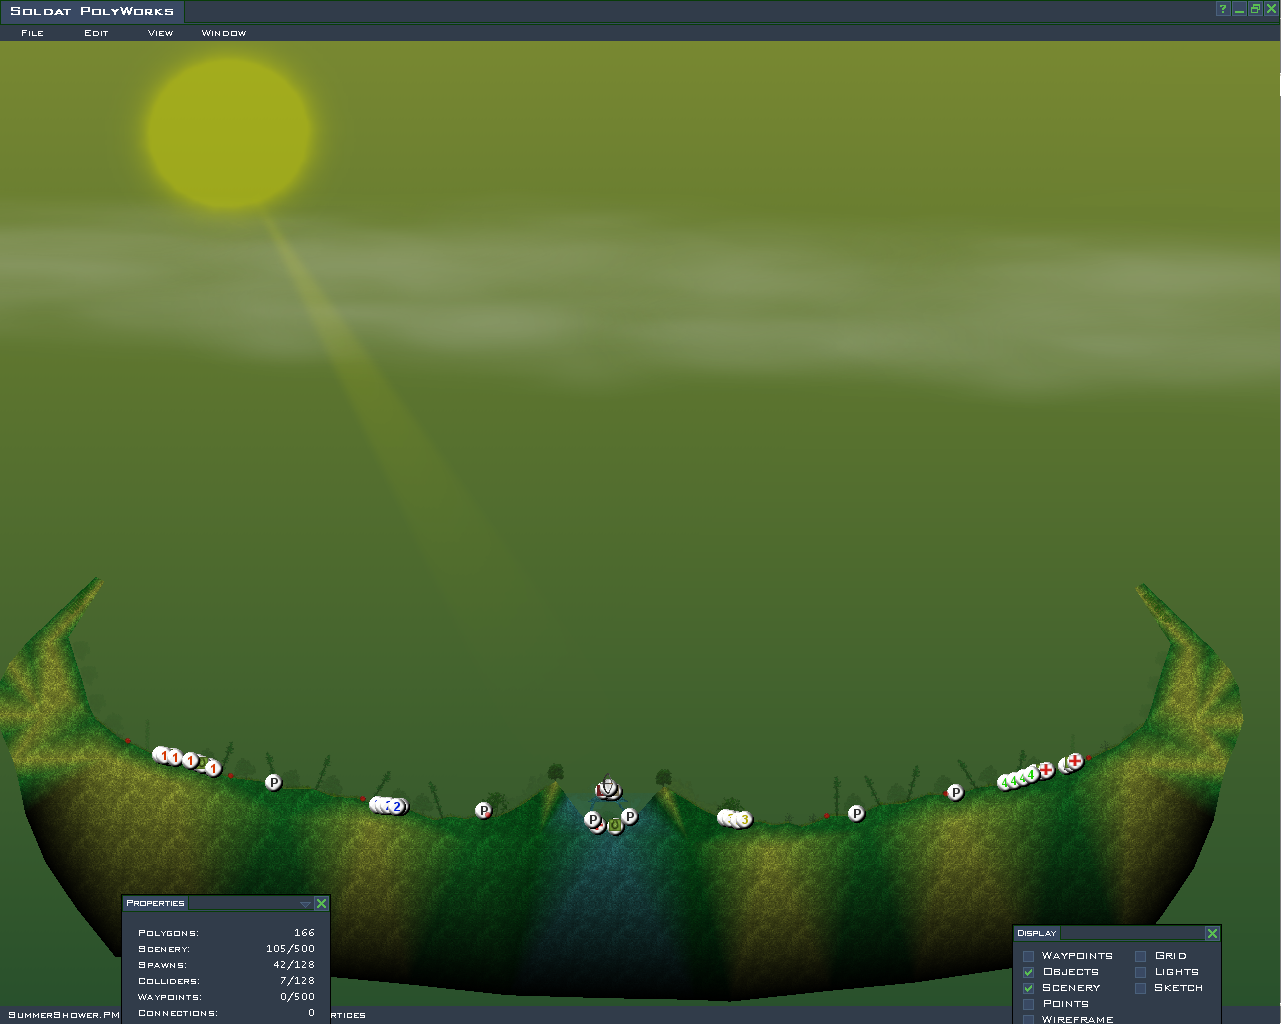Click the P spawn marker nearest red 1 markers

click(x=273, y=782)
